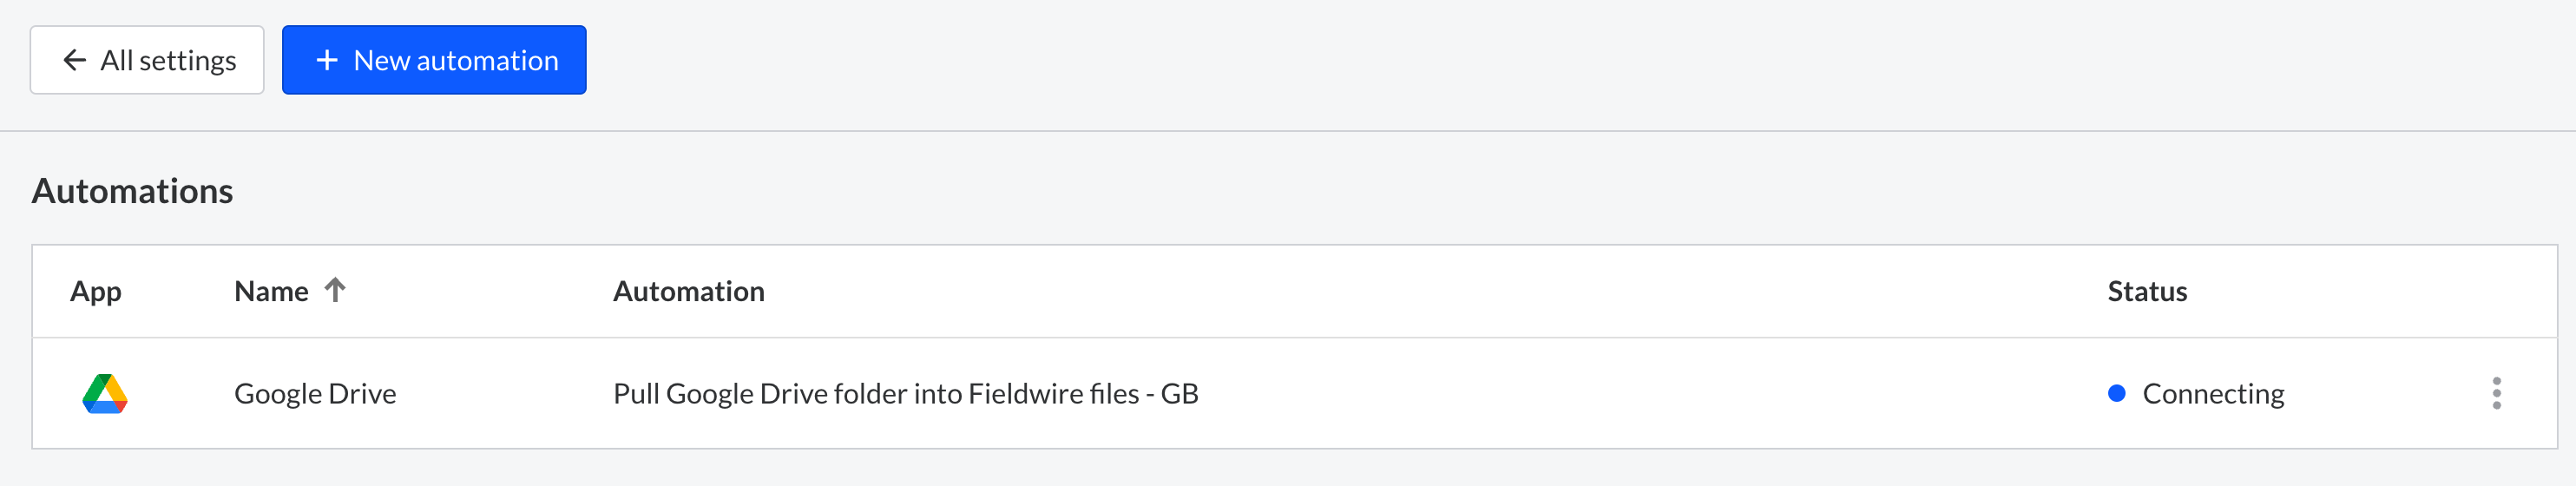The image size is (2576, 486).
Task: Click the Google Drive app icon
Action: pyautogui.click(x=104, y=393)
